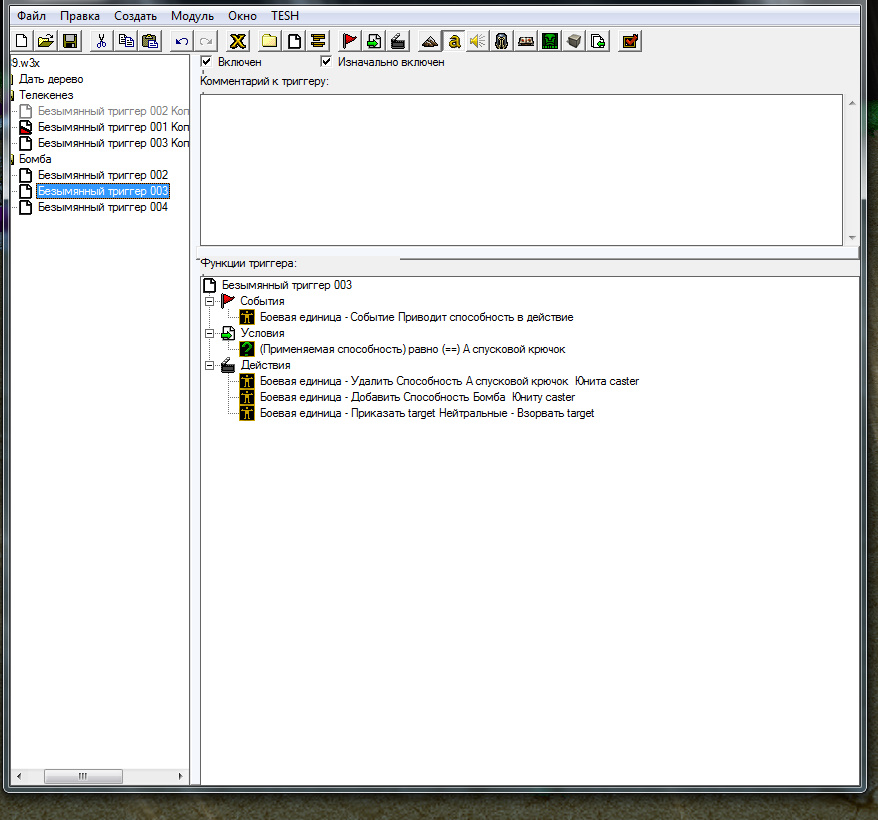Open the Object Manager cube icon

point(574,41)
